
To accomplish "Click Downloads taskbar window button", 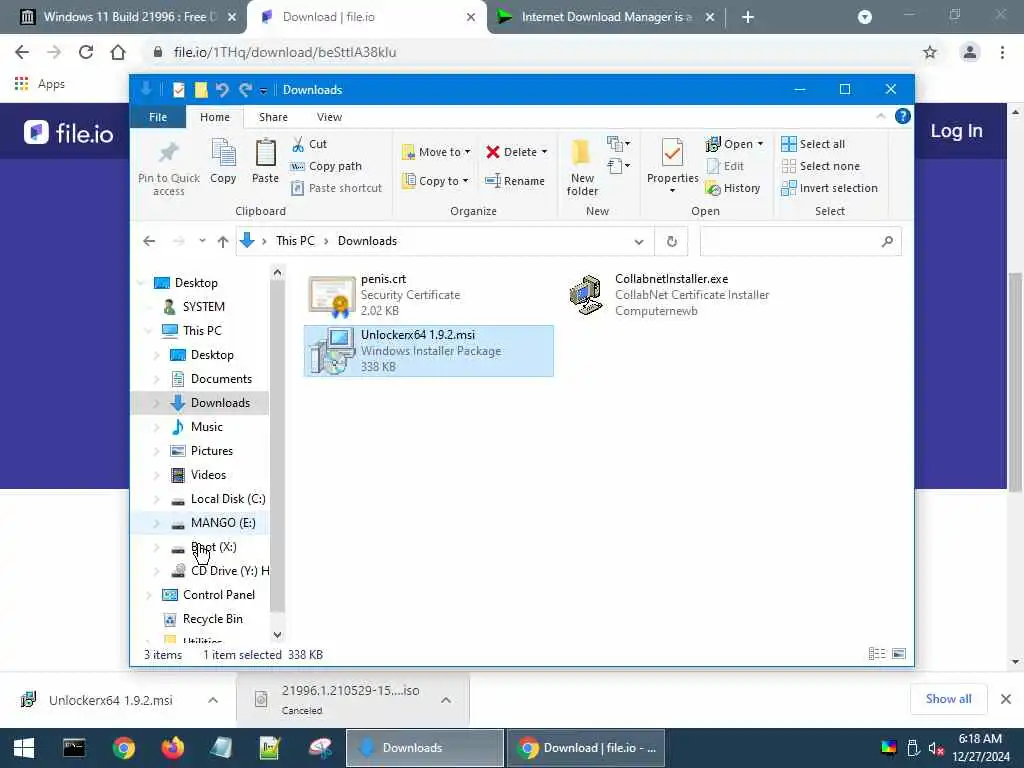I will pos(424,748).
